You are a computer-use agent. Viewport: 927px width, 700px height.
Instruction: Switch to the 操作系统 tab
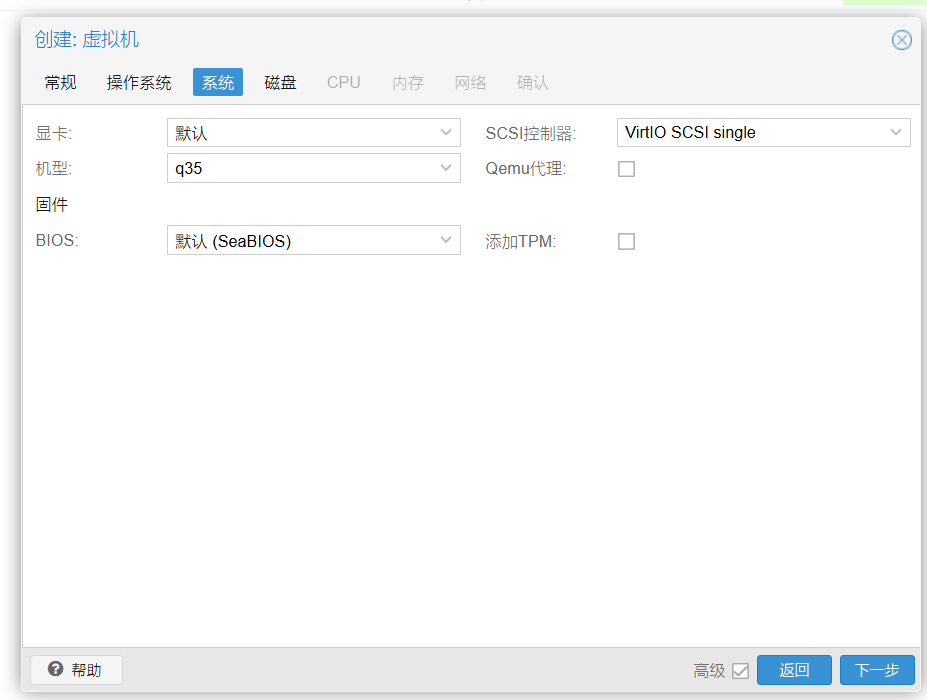(139, 82)
